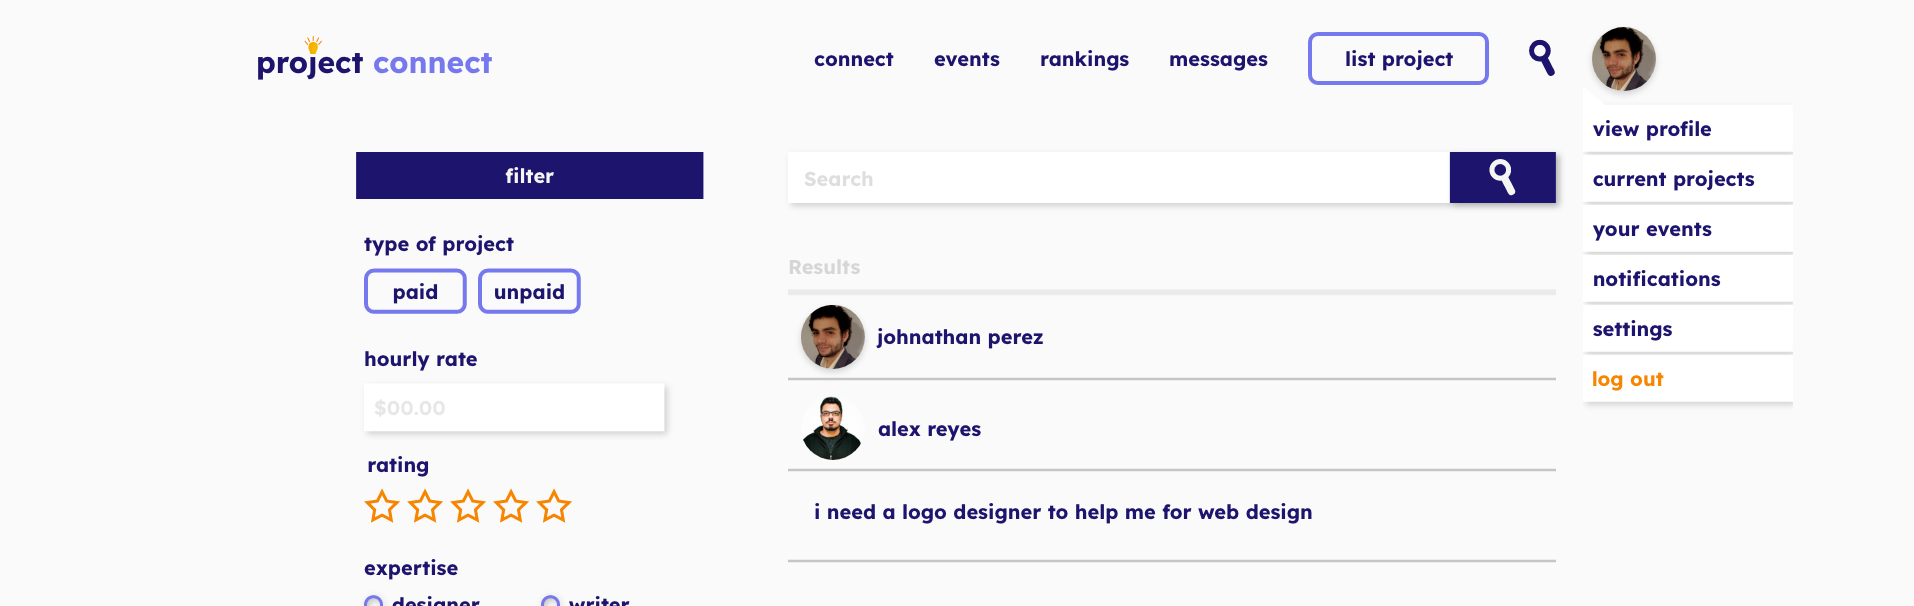Click the magnifier icon in the top navigation
The height and width of the screenshot is (606, 1914).
point(1541,58)
